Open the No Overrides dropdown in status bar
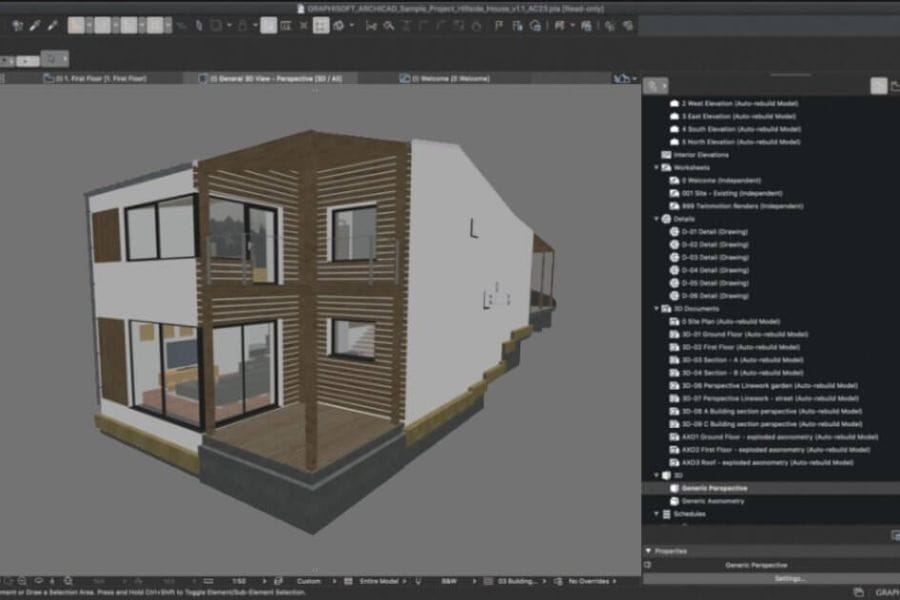This screenshot has width=900, height=600. [592, 580]
